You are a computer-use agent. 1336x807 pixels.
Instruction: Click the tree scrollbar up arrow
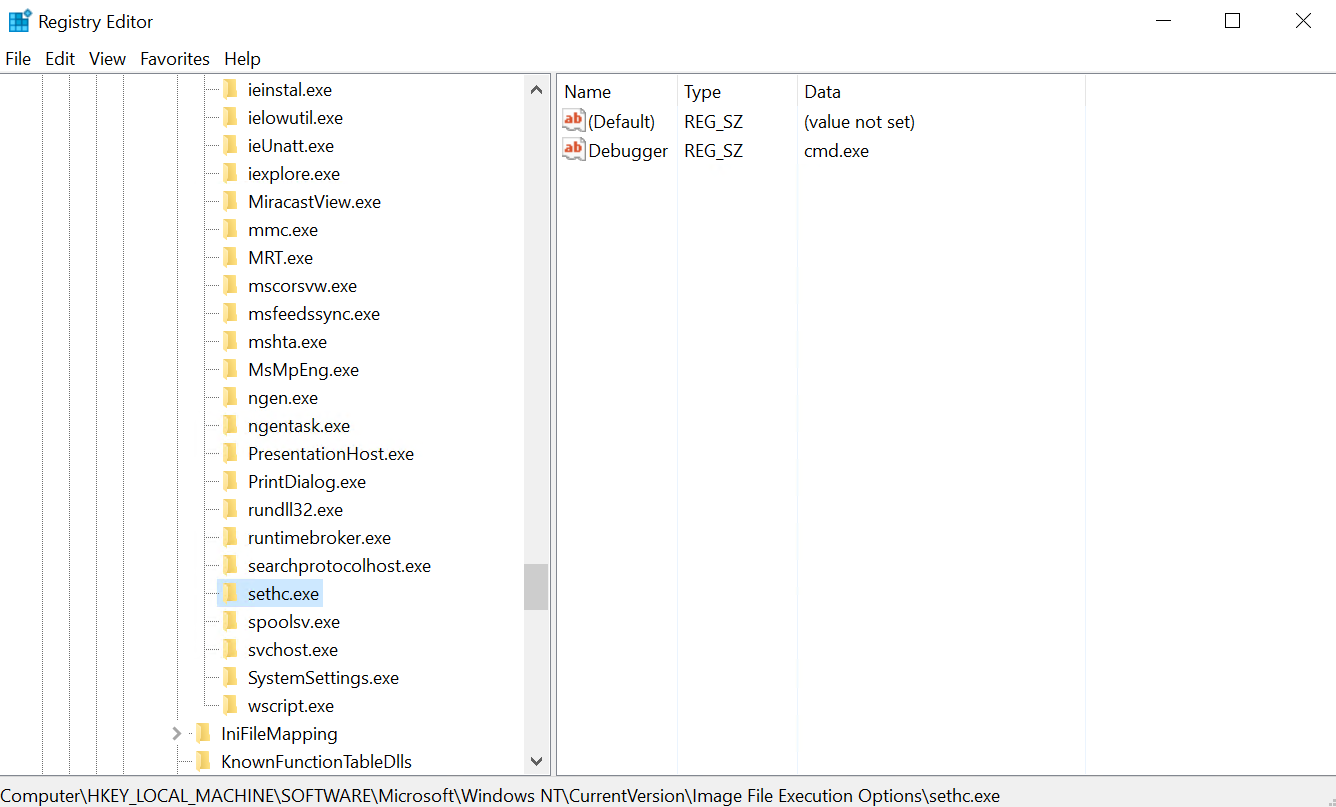[536, 89]
